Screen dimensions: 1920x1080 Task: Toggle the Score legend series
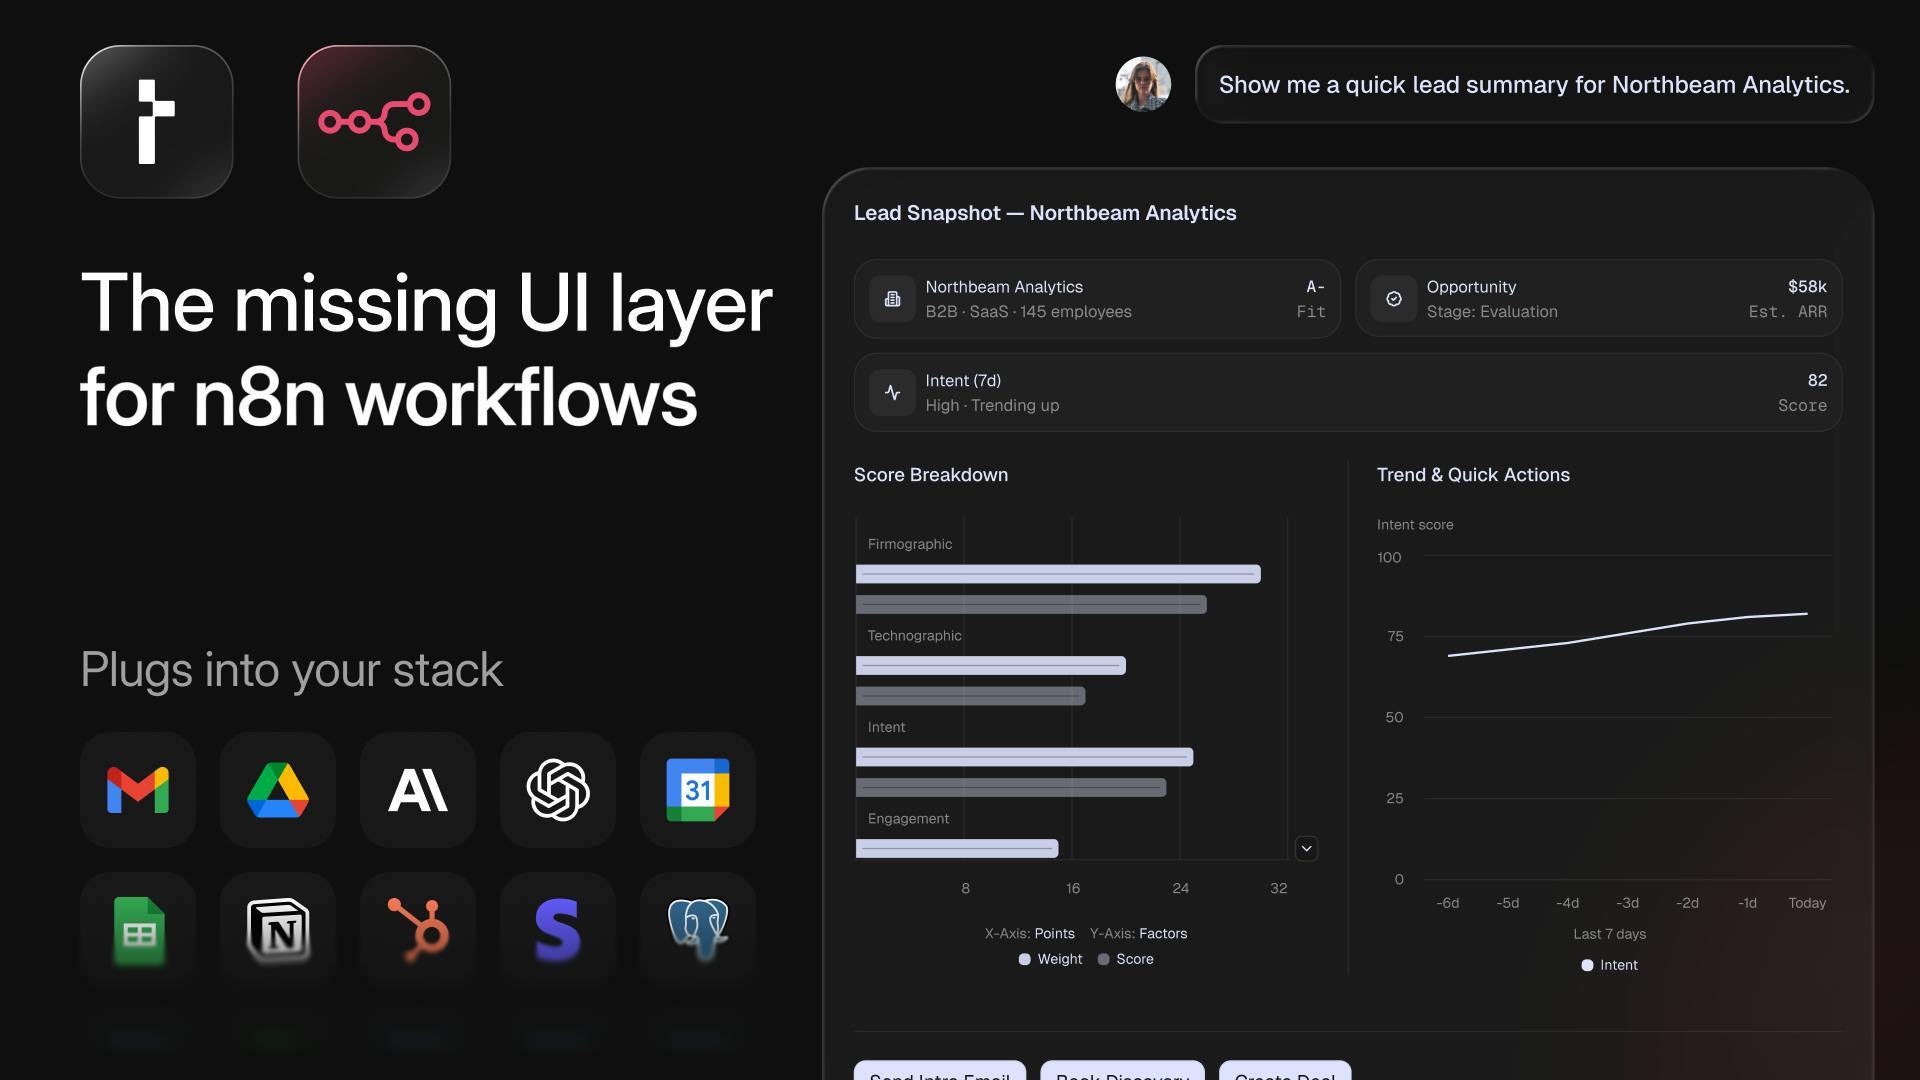tap(1126, 959)
